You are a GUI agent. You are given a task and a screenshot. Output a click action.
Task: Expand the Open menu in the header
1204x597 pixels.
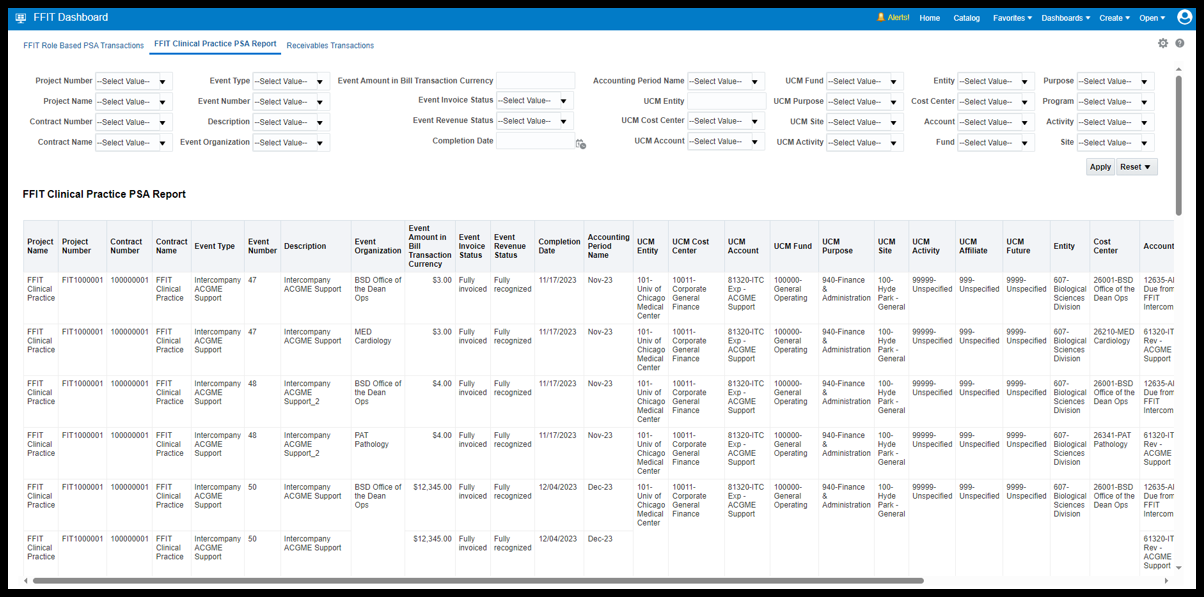[1151, 18]
